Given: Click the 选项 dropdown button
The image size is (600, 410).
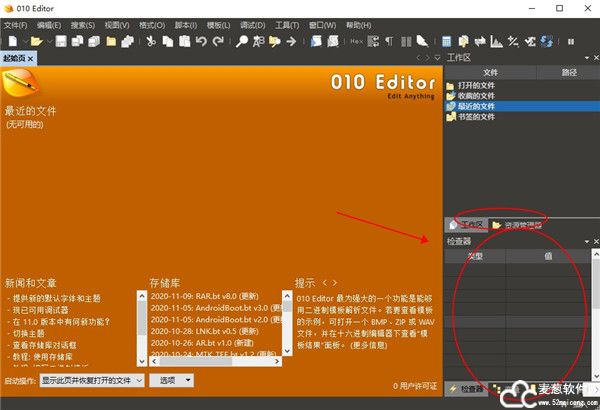Looking at the screenshot, I should 171,381.
